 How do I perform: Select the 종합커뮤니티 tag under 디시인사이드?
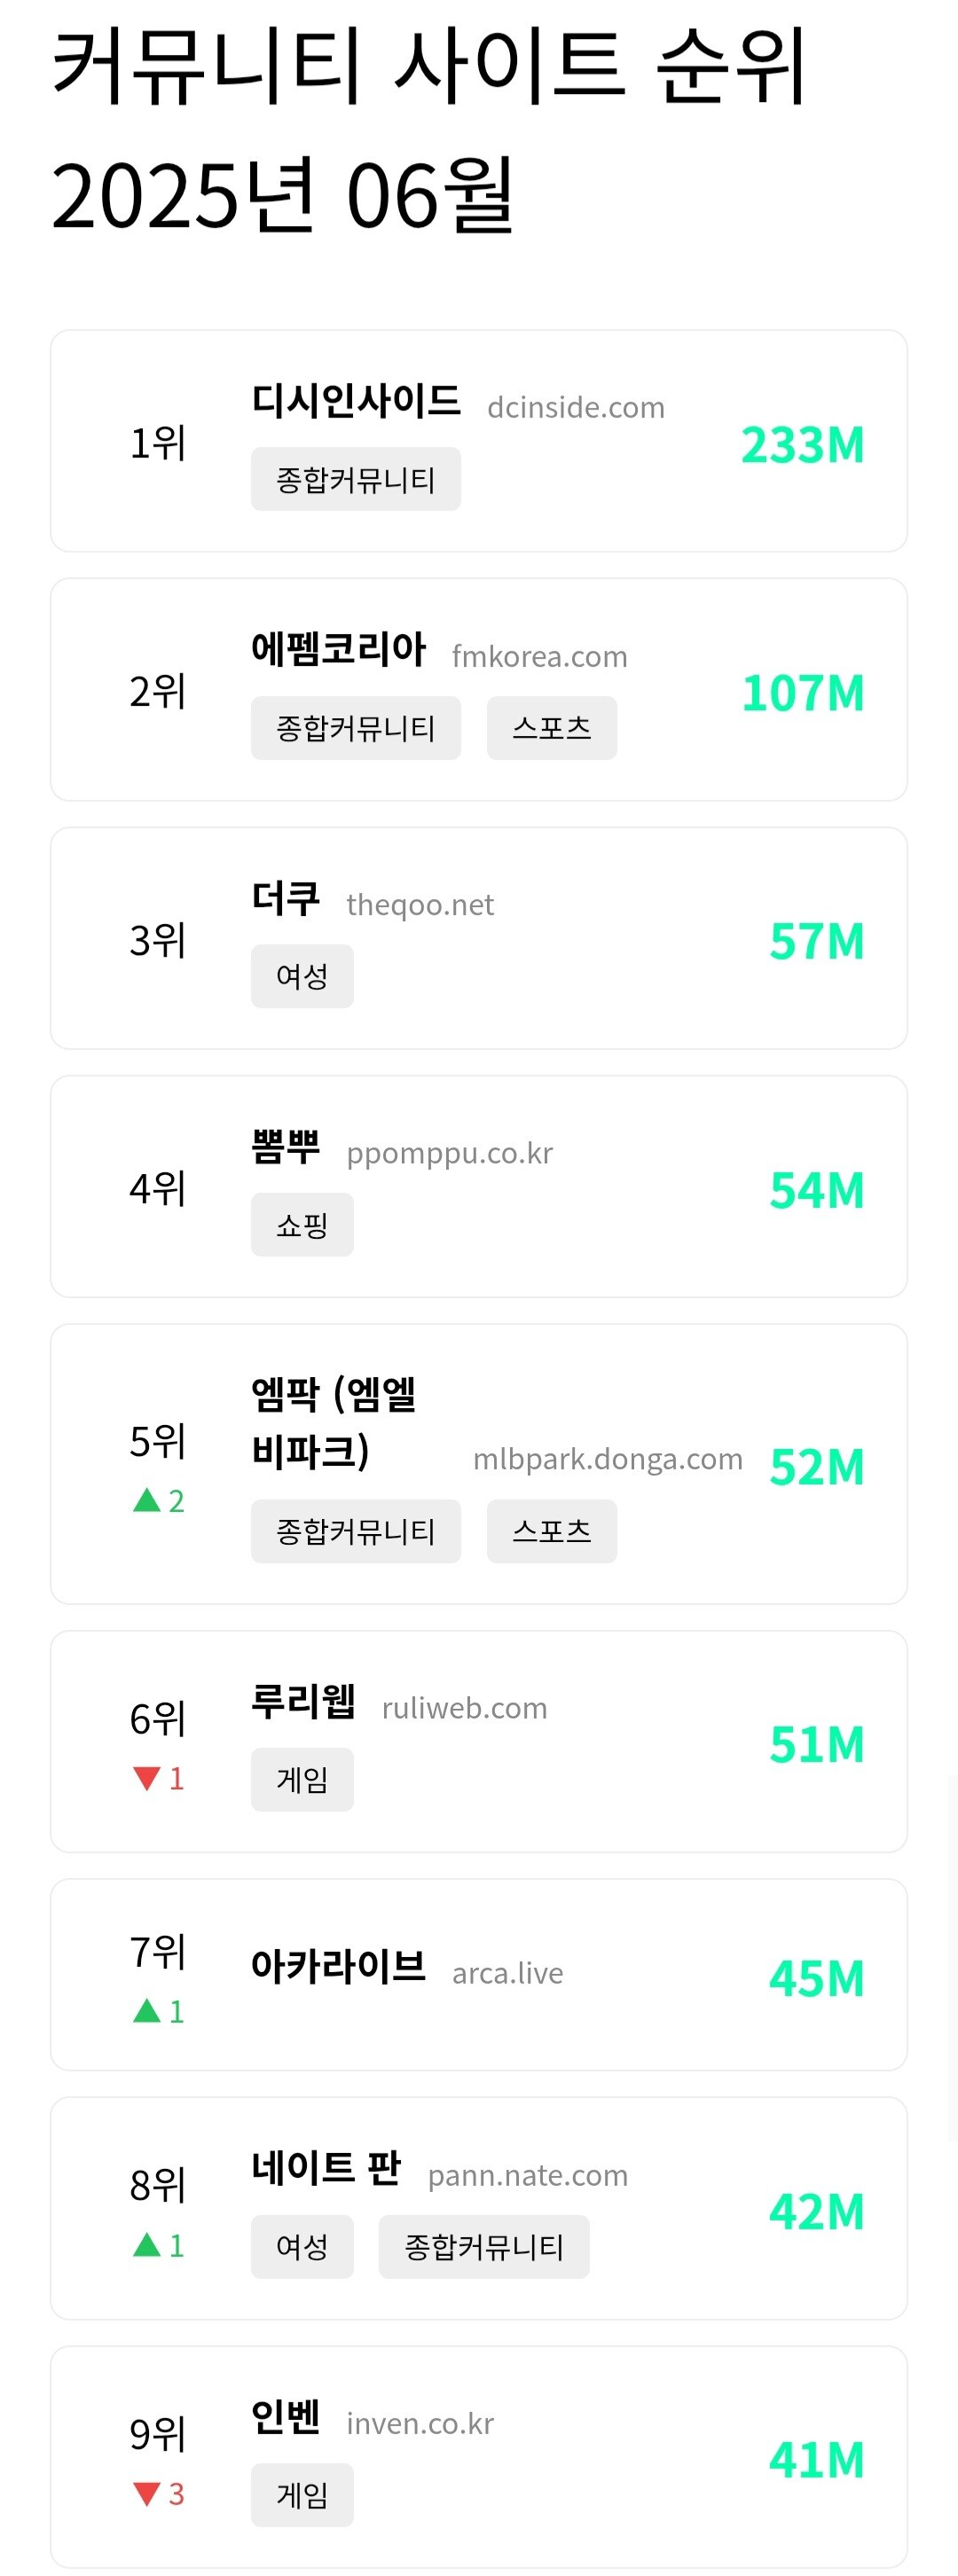click(355, 479)
